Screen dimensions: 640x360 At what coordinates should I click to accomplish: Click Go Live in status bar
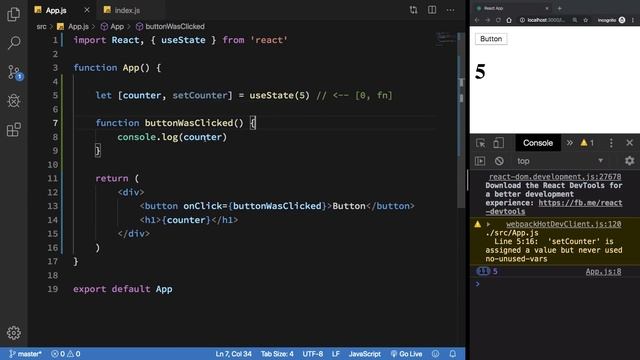407,354
